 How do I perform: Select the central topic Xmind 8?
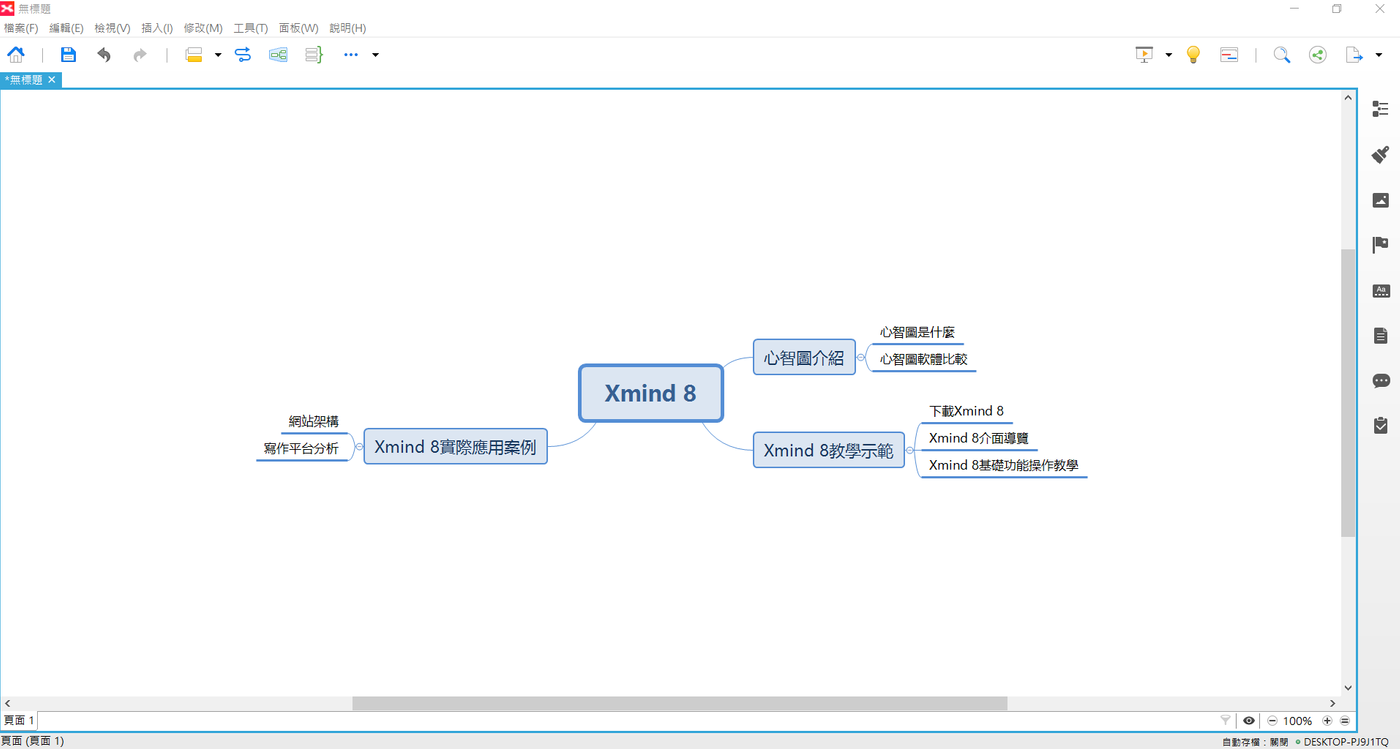(x=651, y=393)
